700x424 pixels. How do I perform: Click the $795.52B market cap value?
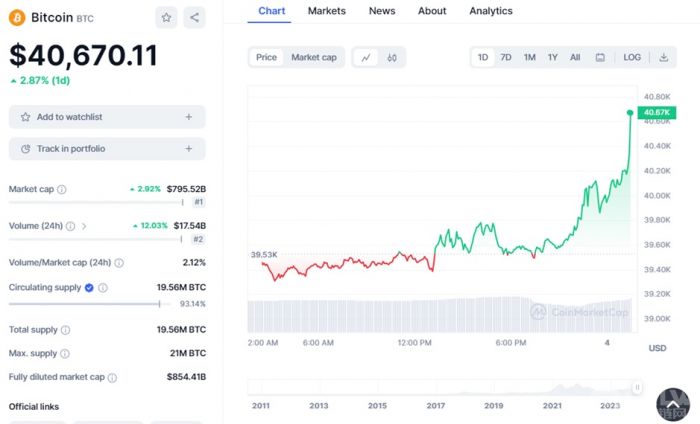click(186, 189)
